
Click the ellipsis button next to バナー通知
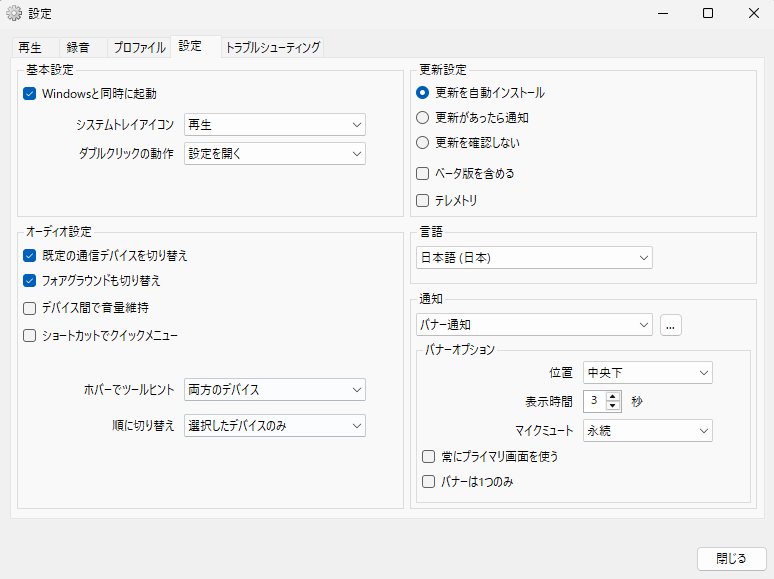click(x=670, y=325)
